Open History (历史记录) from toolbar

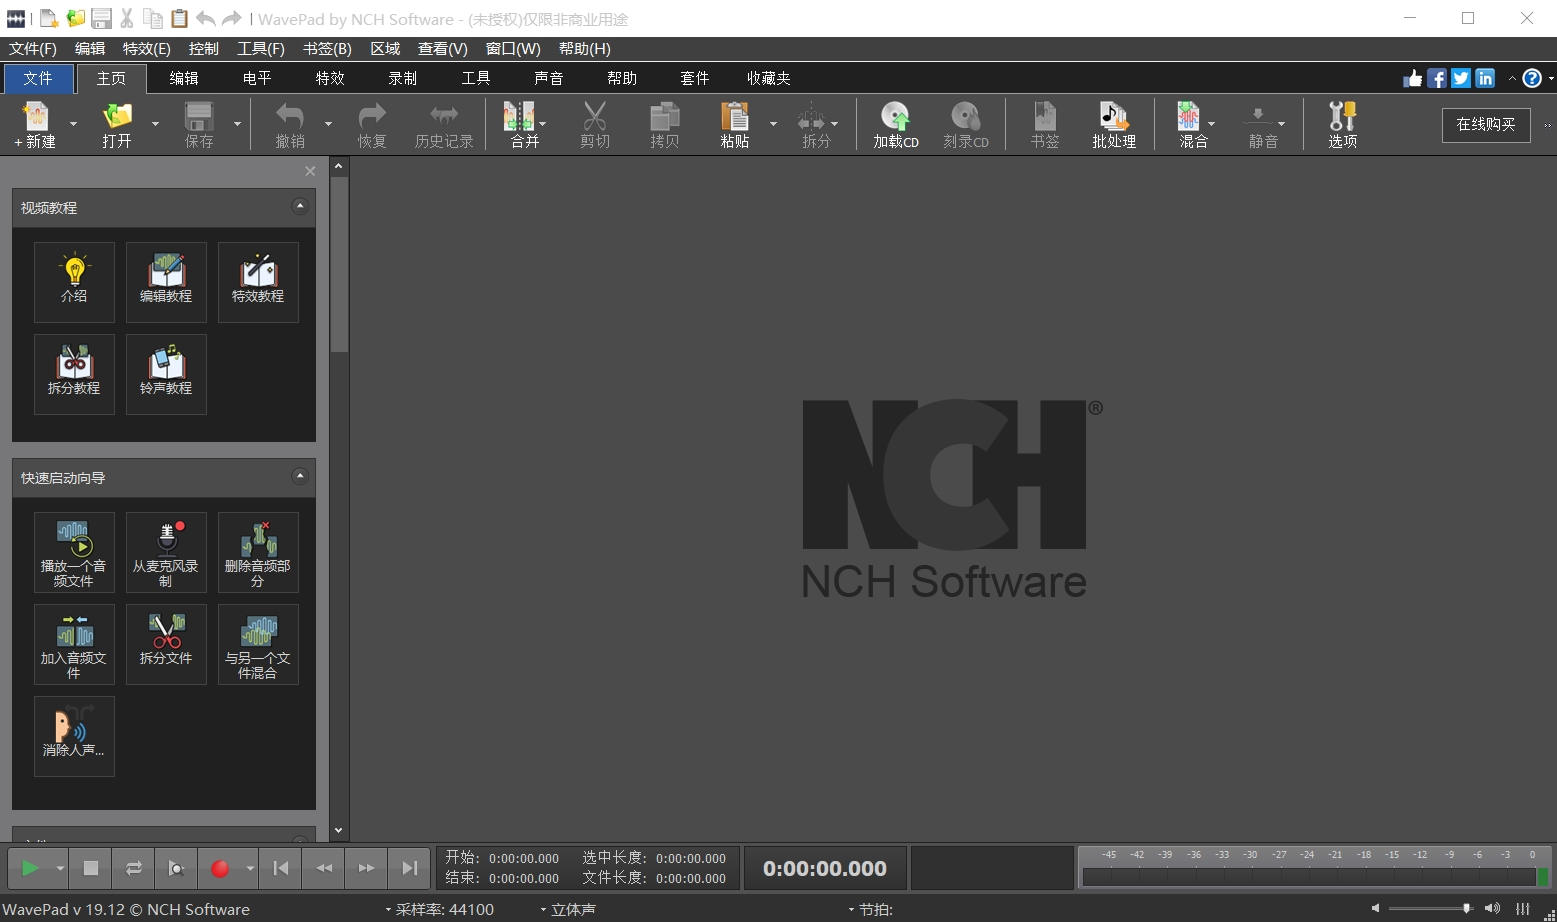pos(444,124)
